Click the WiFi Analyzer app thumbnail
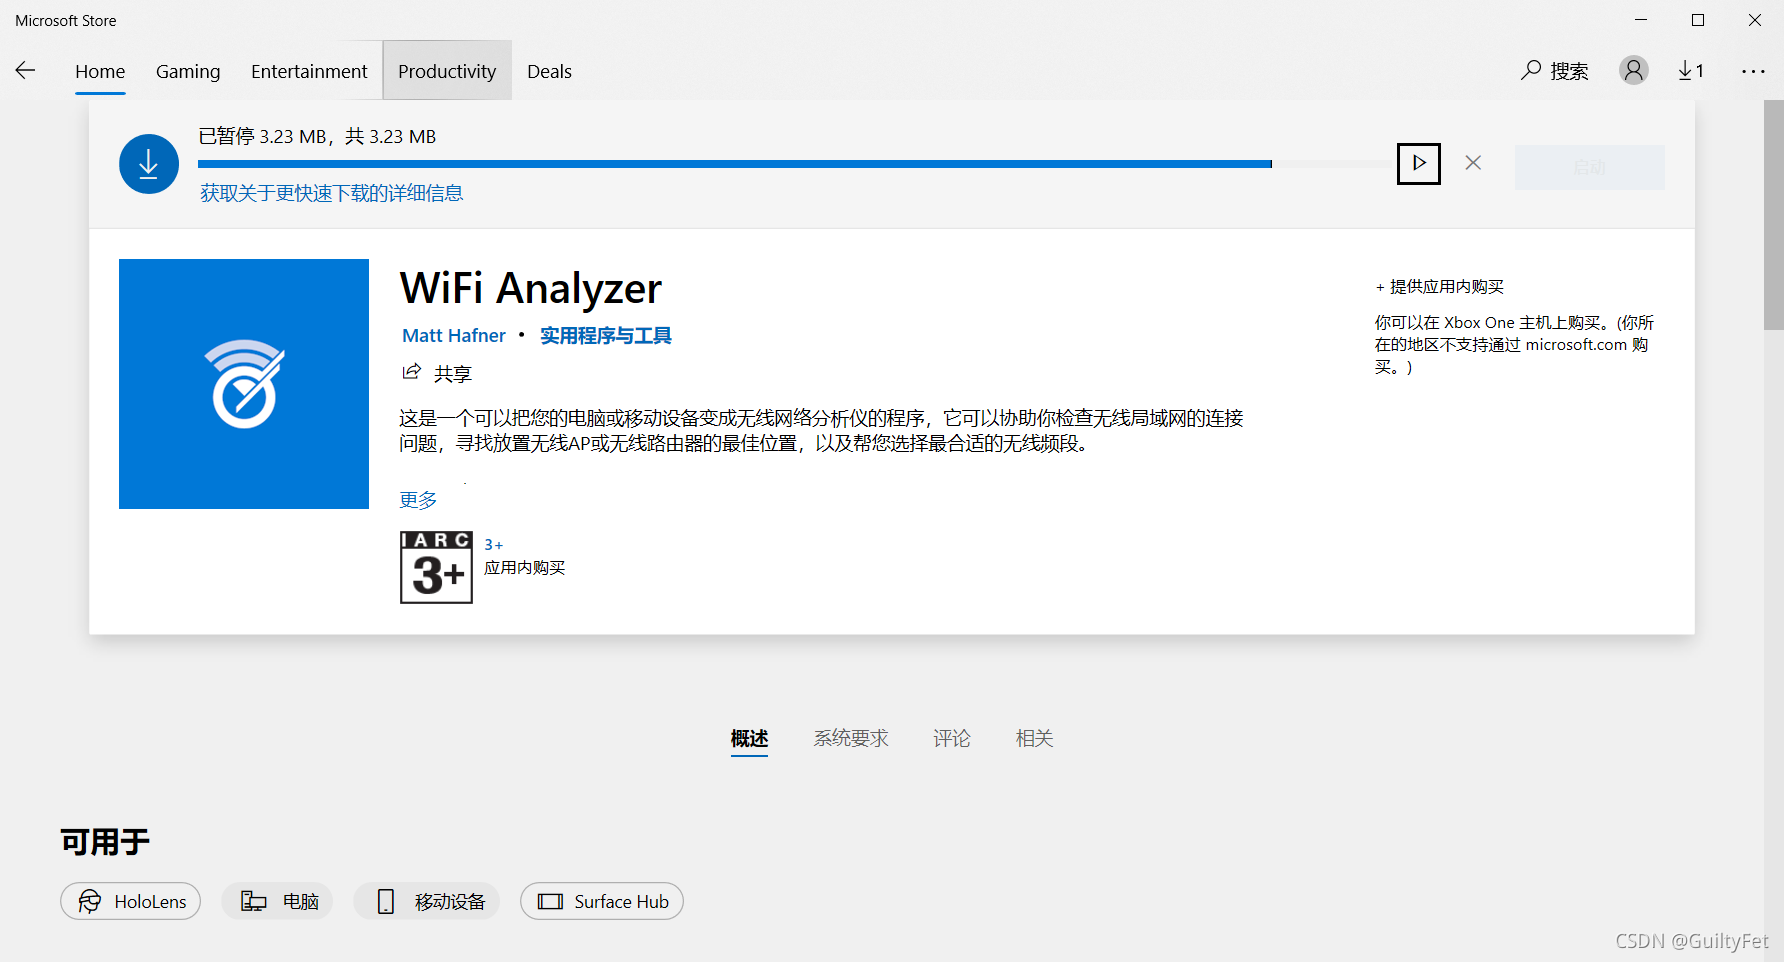 tap(244, 384)
